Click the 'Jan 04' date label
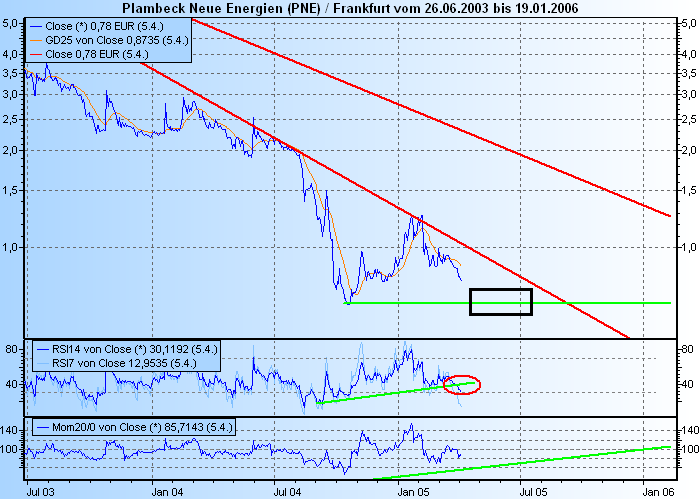The height and width of the screenshot is (500, 700). point(167,492)
